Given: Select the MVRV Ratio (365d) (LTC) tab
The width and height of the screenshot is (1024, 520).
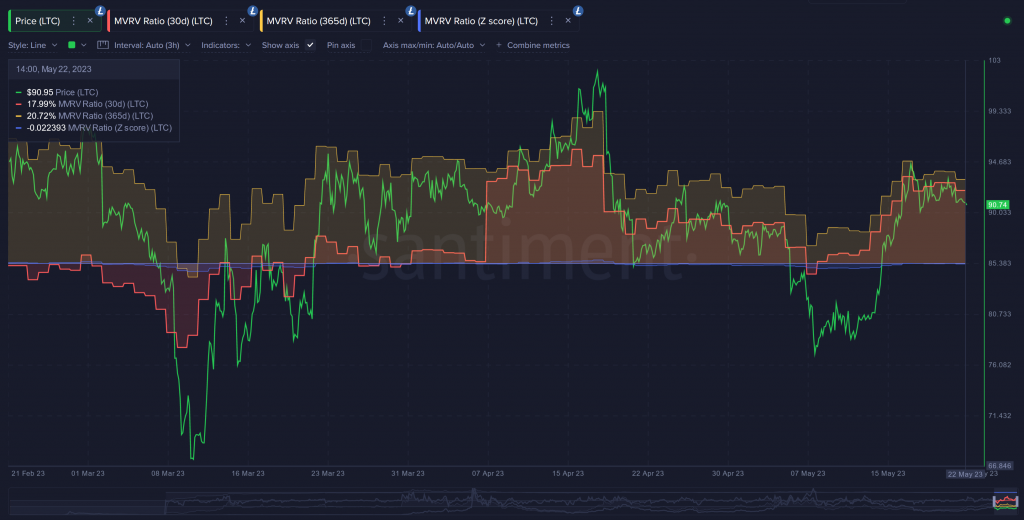Looking at the screenshot, I should point(317,20).
